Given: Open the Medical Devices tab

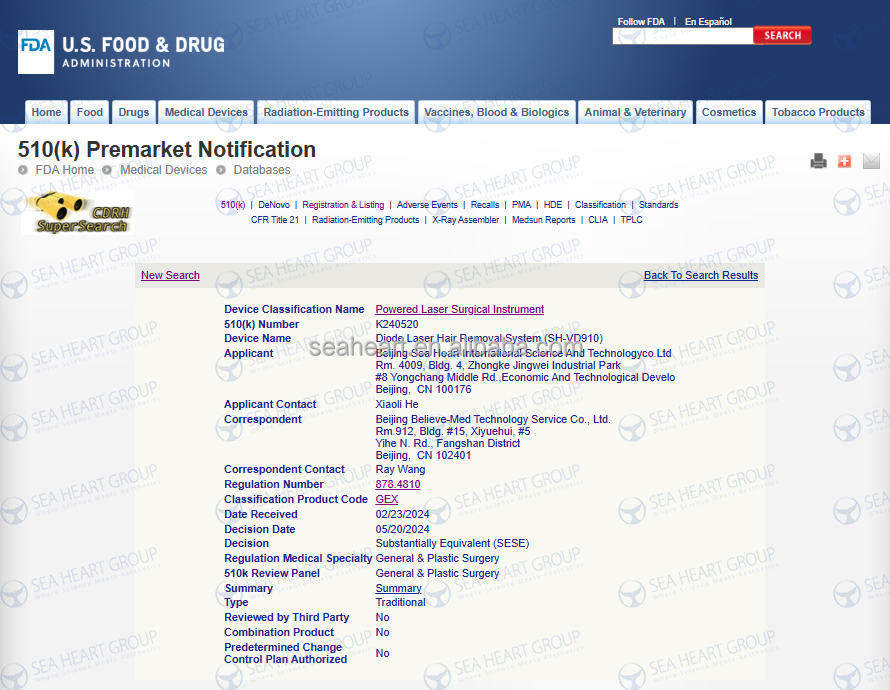Looking at the screenshot, I should click(206, 112).
